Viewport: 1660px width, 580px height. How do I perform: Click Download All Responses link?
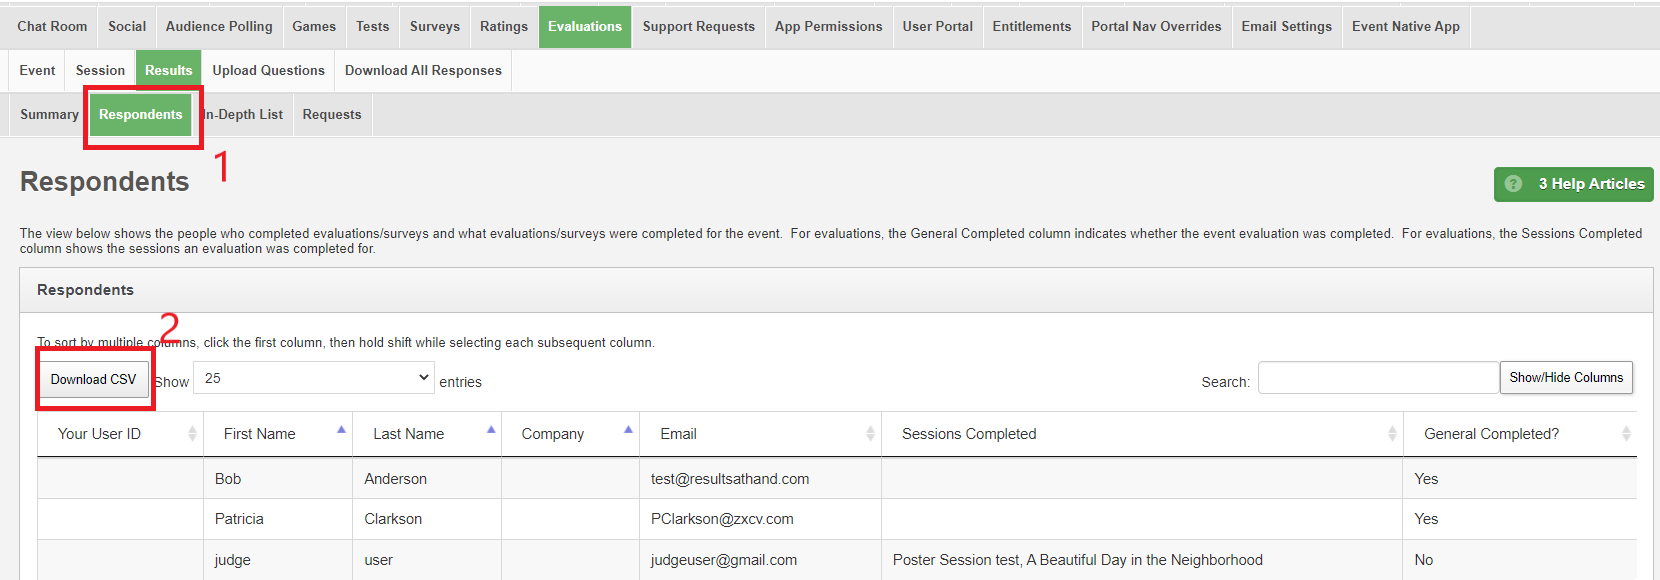423,71
